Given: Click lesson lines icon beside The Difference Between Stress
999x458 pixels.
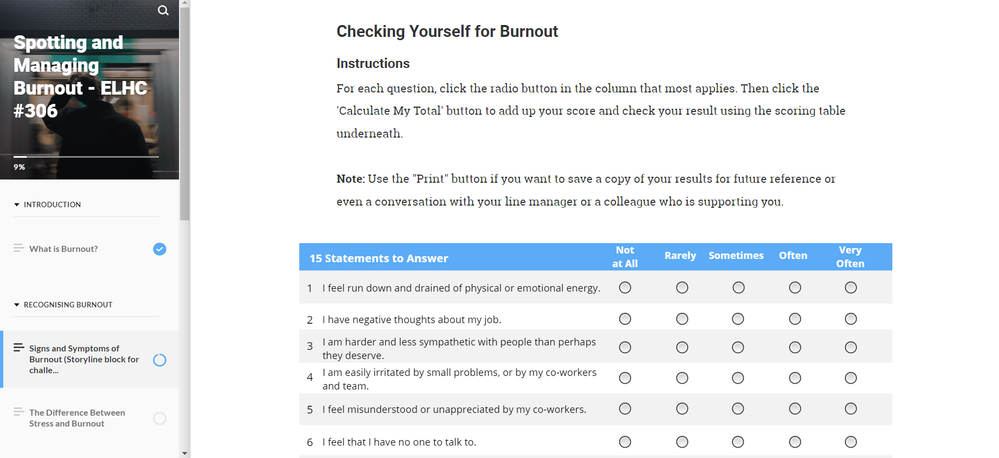Looking at the screenshot, I should pyautogui.click(x=18, y=412).
